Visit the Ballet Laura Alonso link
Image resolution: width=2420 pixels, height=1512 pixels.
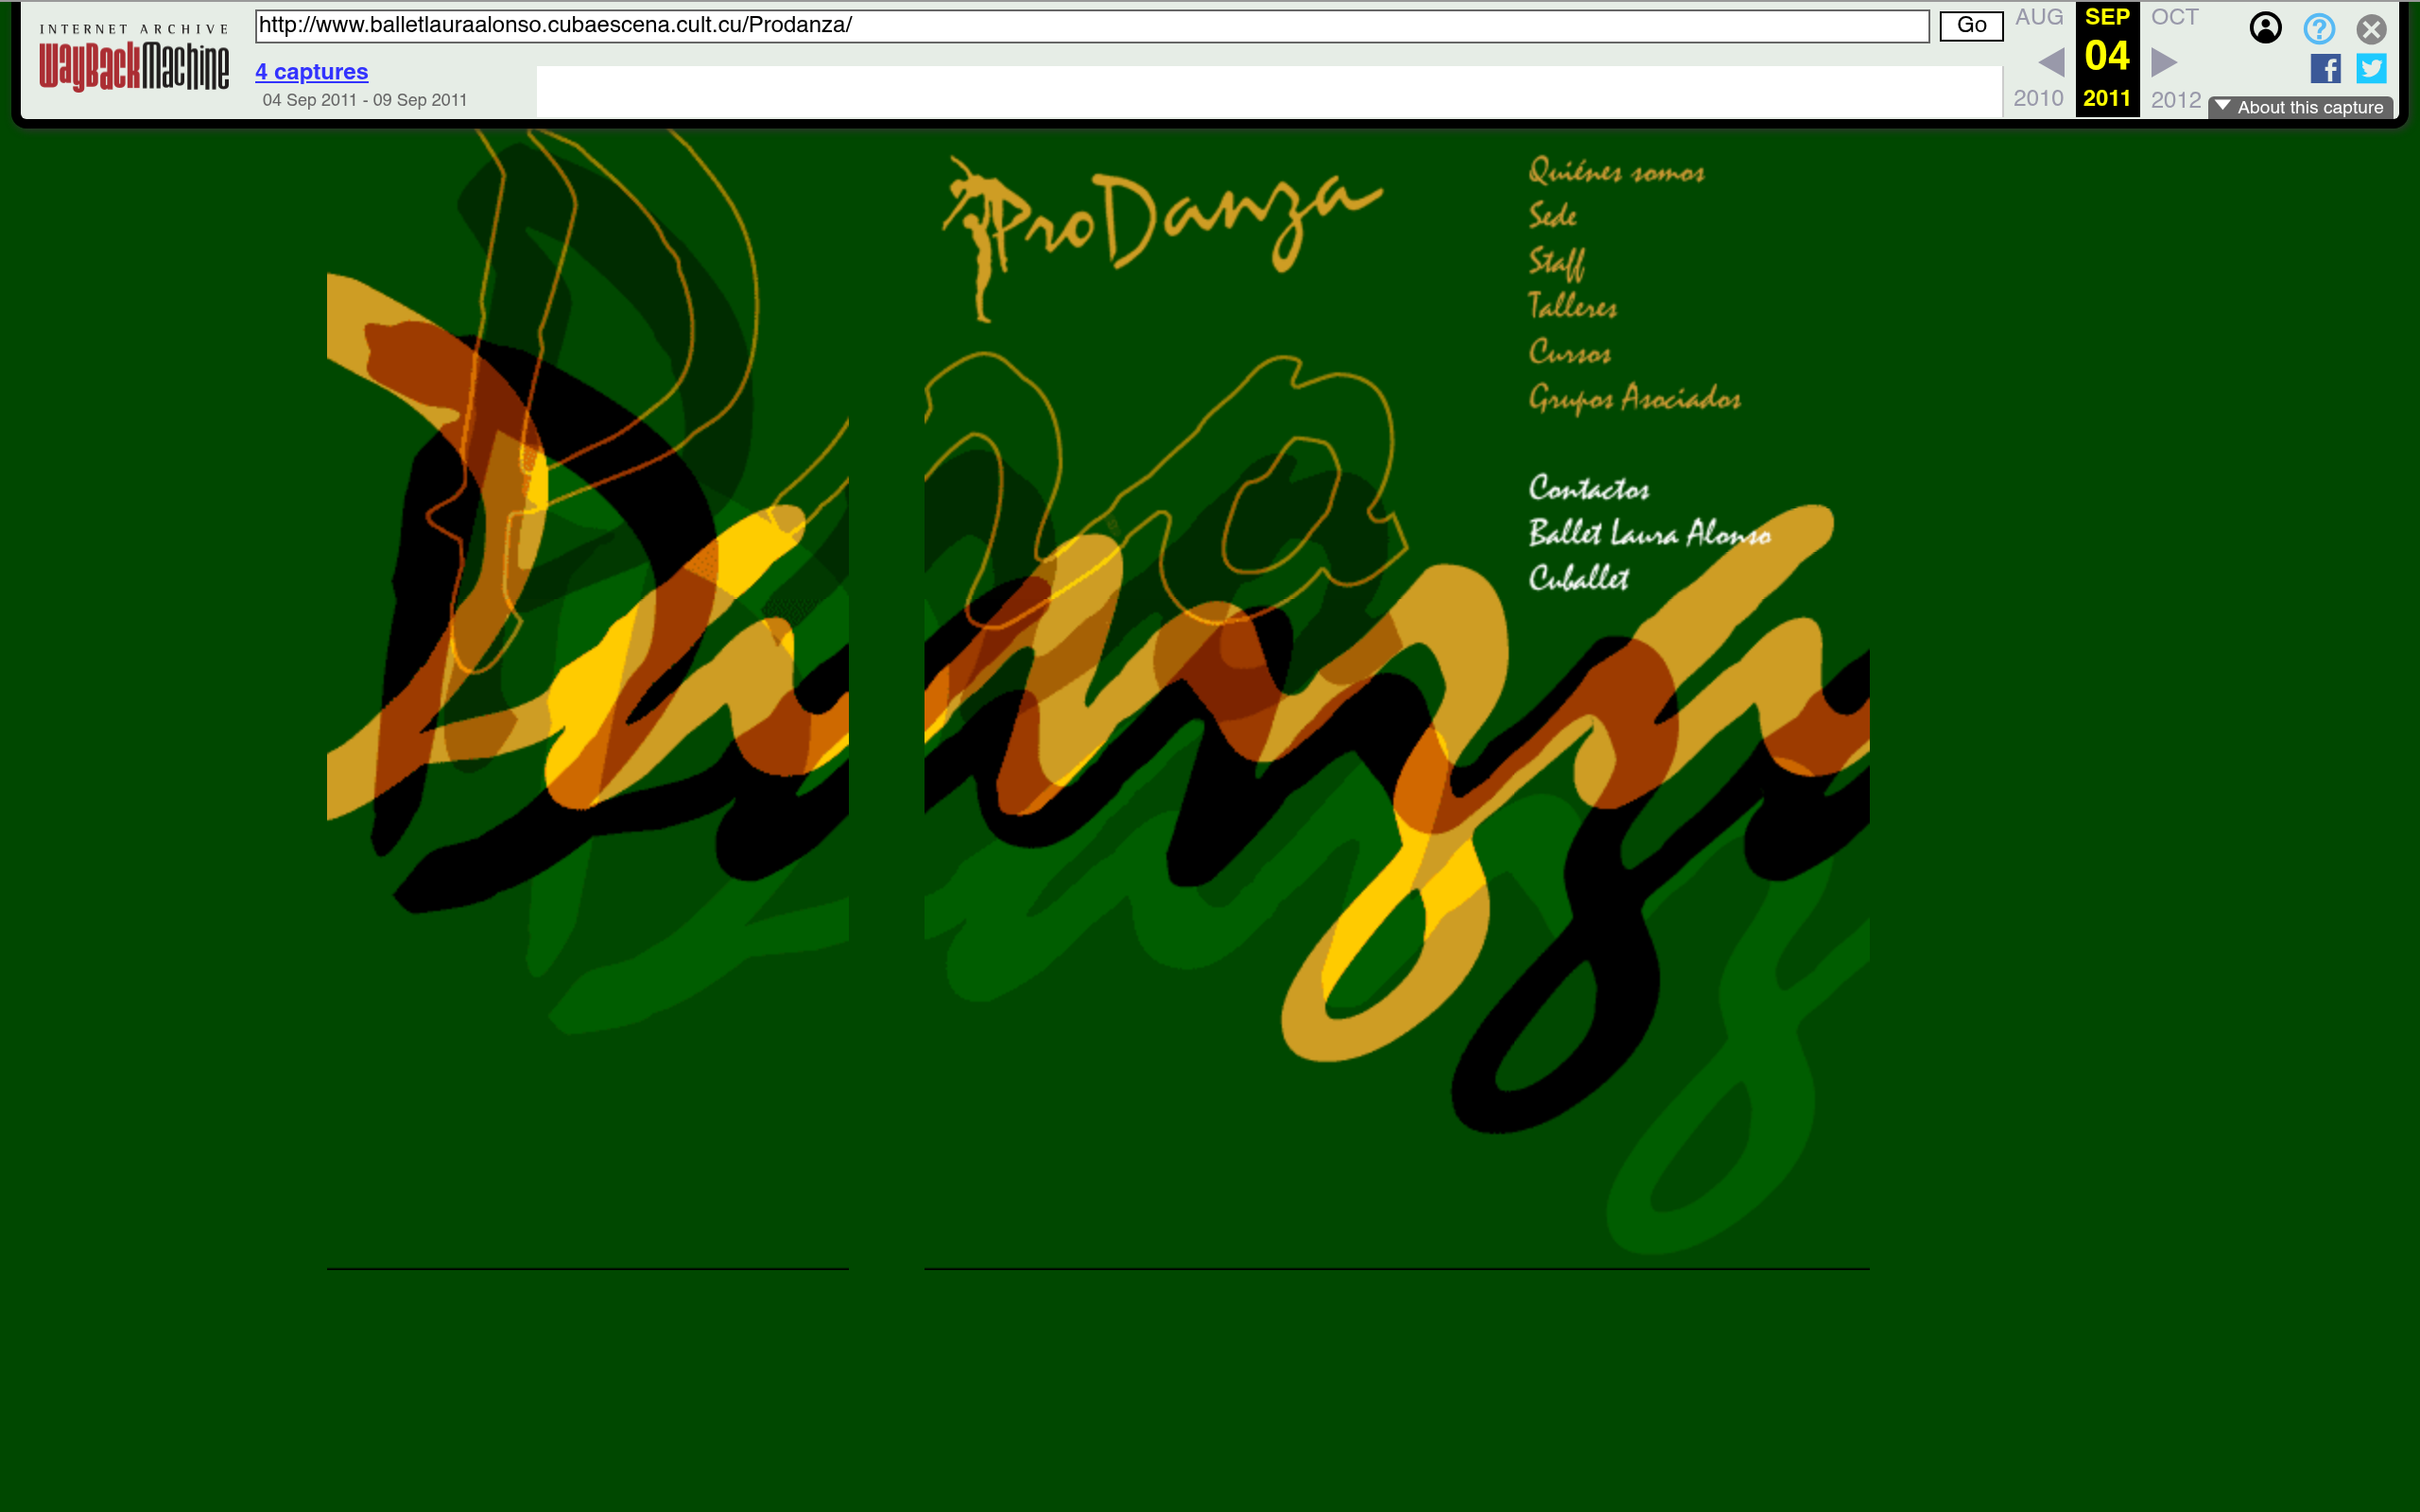click(1649, 533)
